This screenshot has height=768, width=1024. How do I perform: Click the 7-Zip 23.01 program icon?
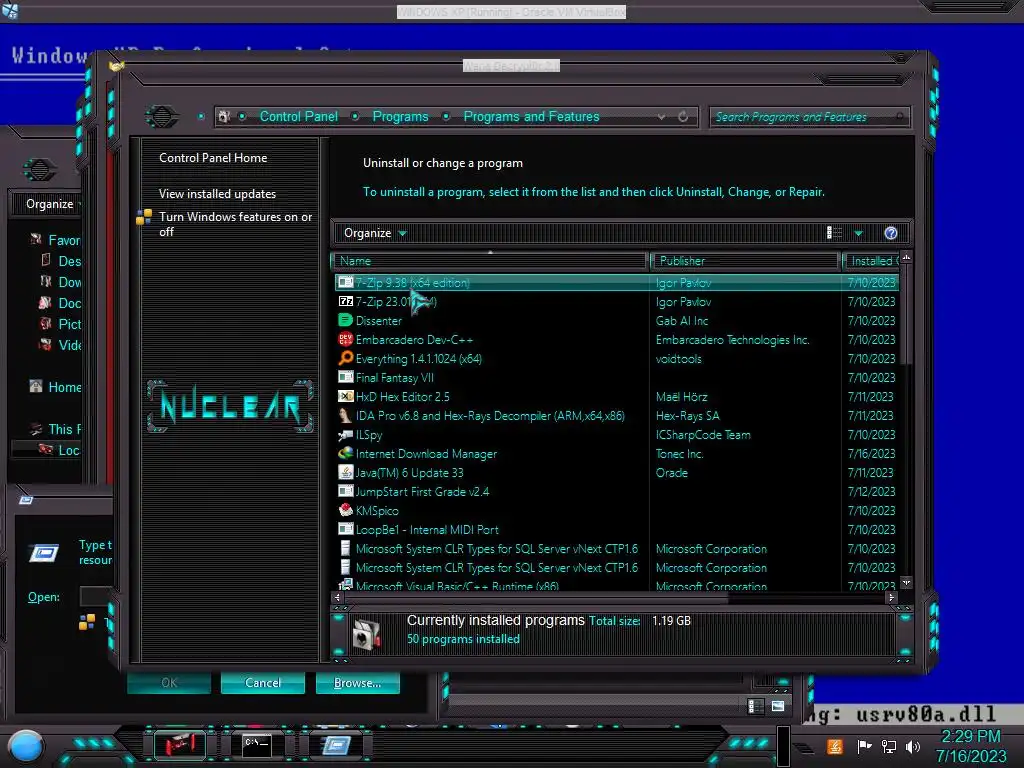tap(345, 301)
